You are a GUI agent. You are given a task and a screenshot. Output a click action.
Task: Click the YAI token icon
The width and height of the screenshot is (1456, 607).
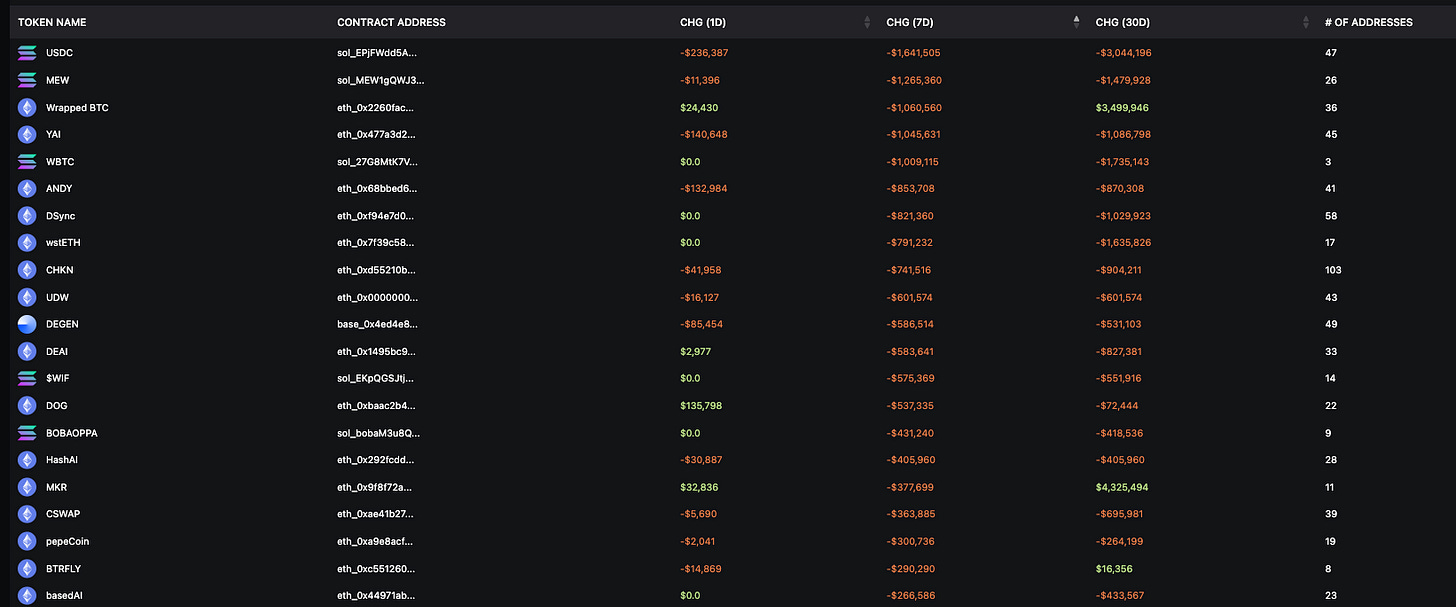pyautogui.click(x=27, y=134)
